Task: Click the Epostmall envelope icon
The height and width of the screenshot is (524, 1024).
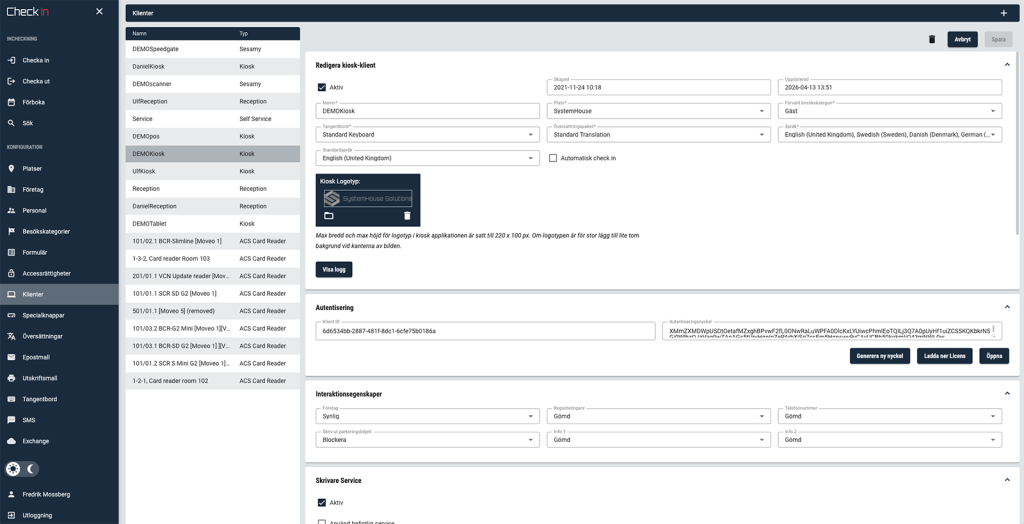Action: pos(11,357)
